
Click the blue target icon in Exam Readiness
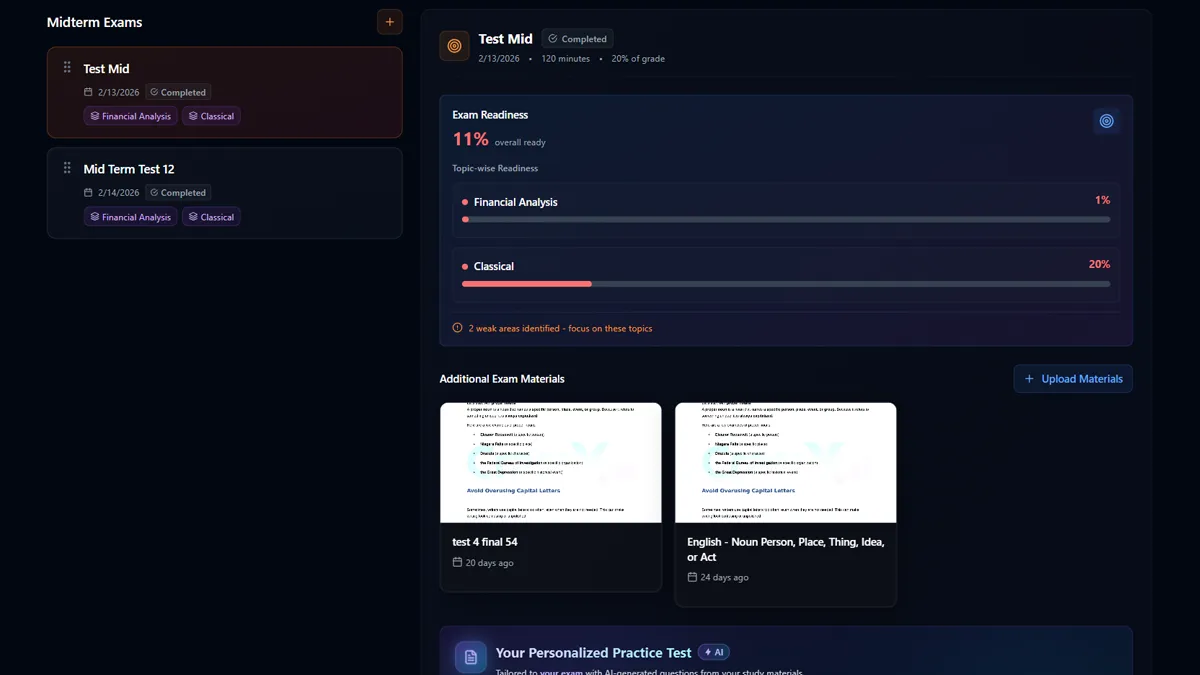(1106, 121)
